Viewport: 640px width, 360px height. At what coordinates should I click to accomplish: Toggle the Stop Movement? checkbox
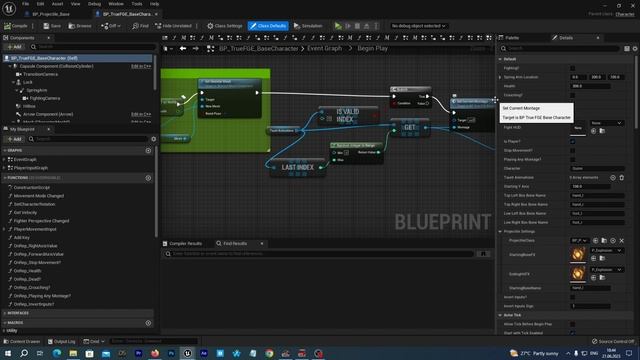tap(572, 151)
